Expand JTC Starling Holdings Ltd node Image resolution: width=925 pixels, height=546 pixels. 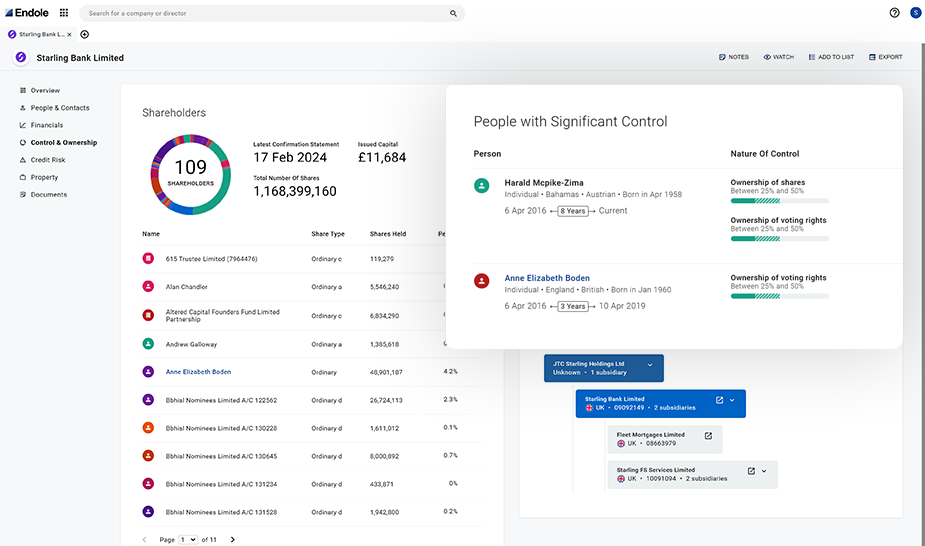650,365
